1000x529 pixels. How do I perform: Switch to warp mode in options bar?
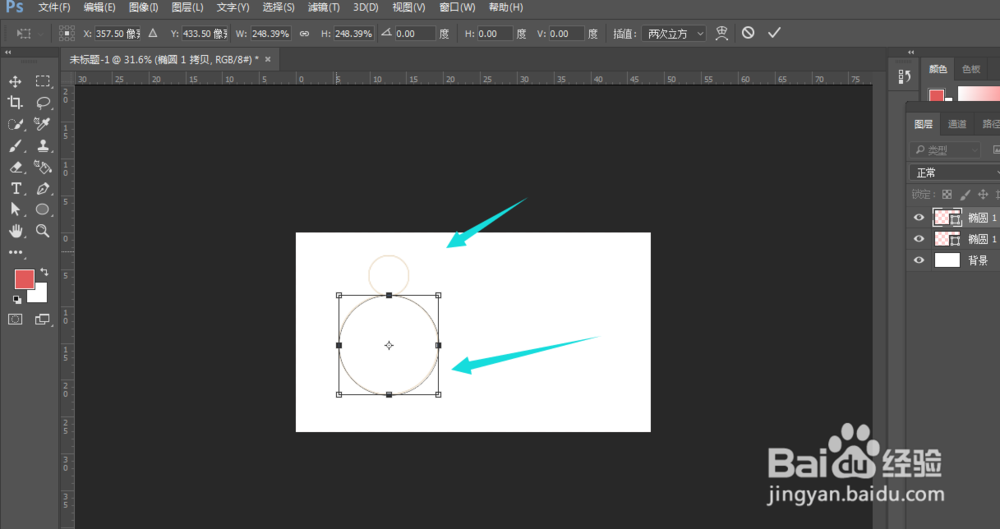(721, 33)
